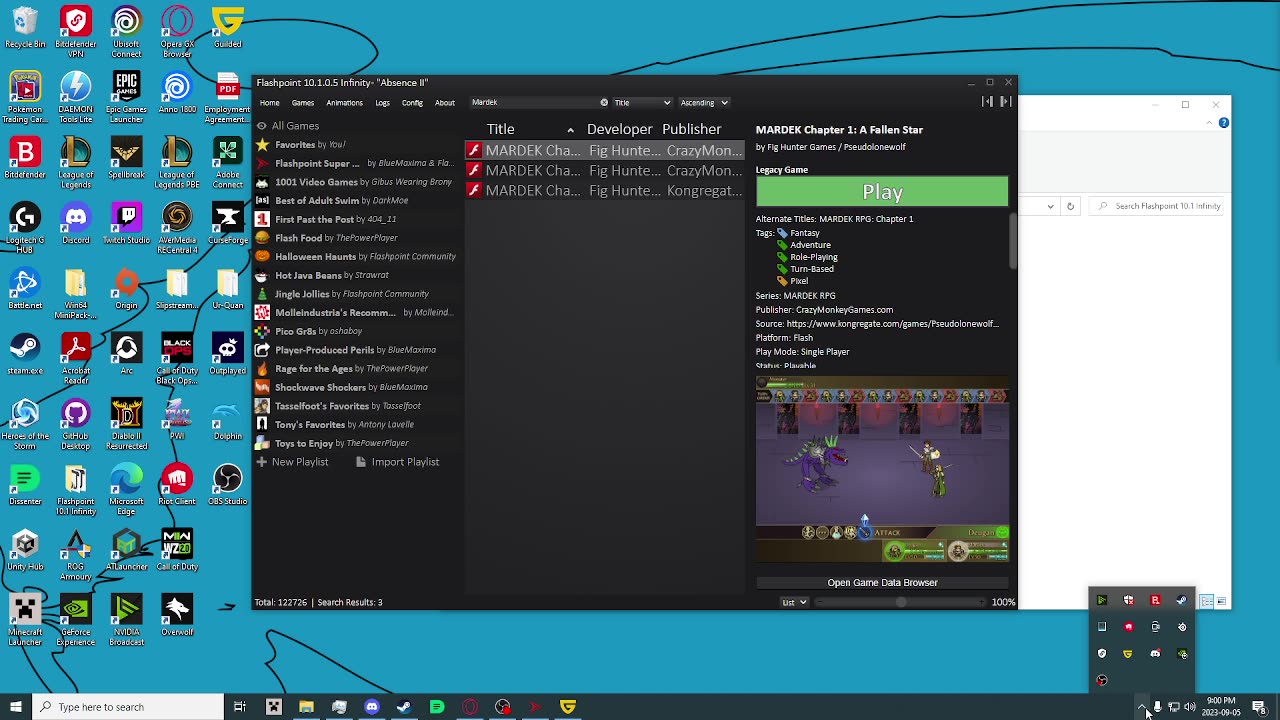Select the CurseForge desktop shortcut
The height and width of the screenshot is (720, 1280).
227,226
